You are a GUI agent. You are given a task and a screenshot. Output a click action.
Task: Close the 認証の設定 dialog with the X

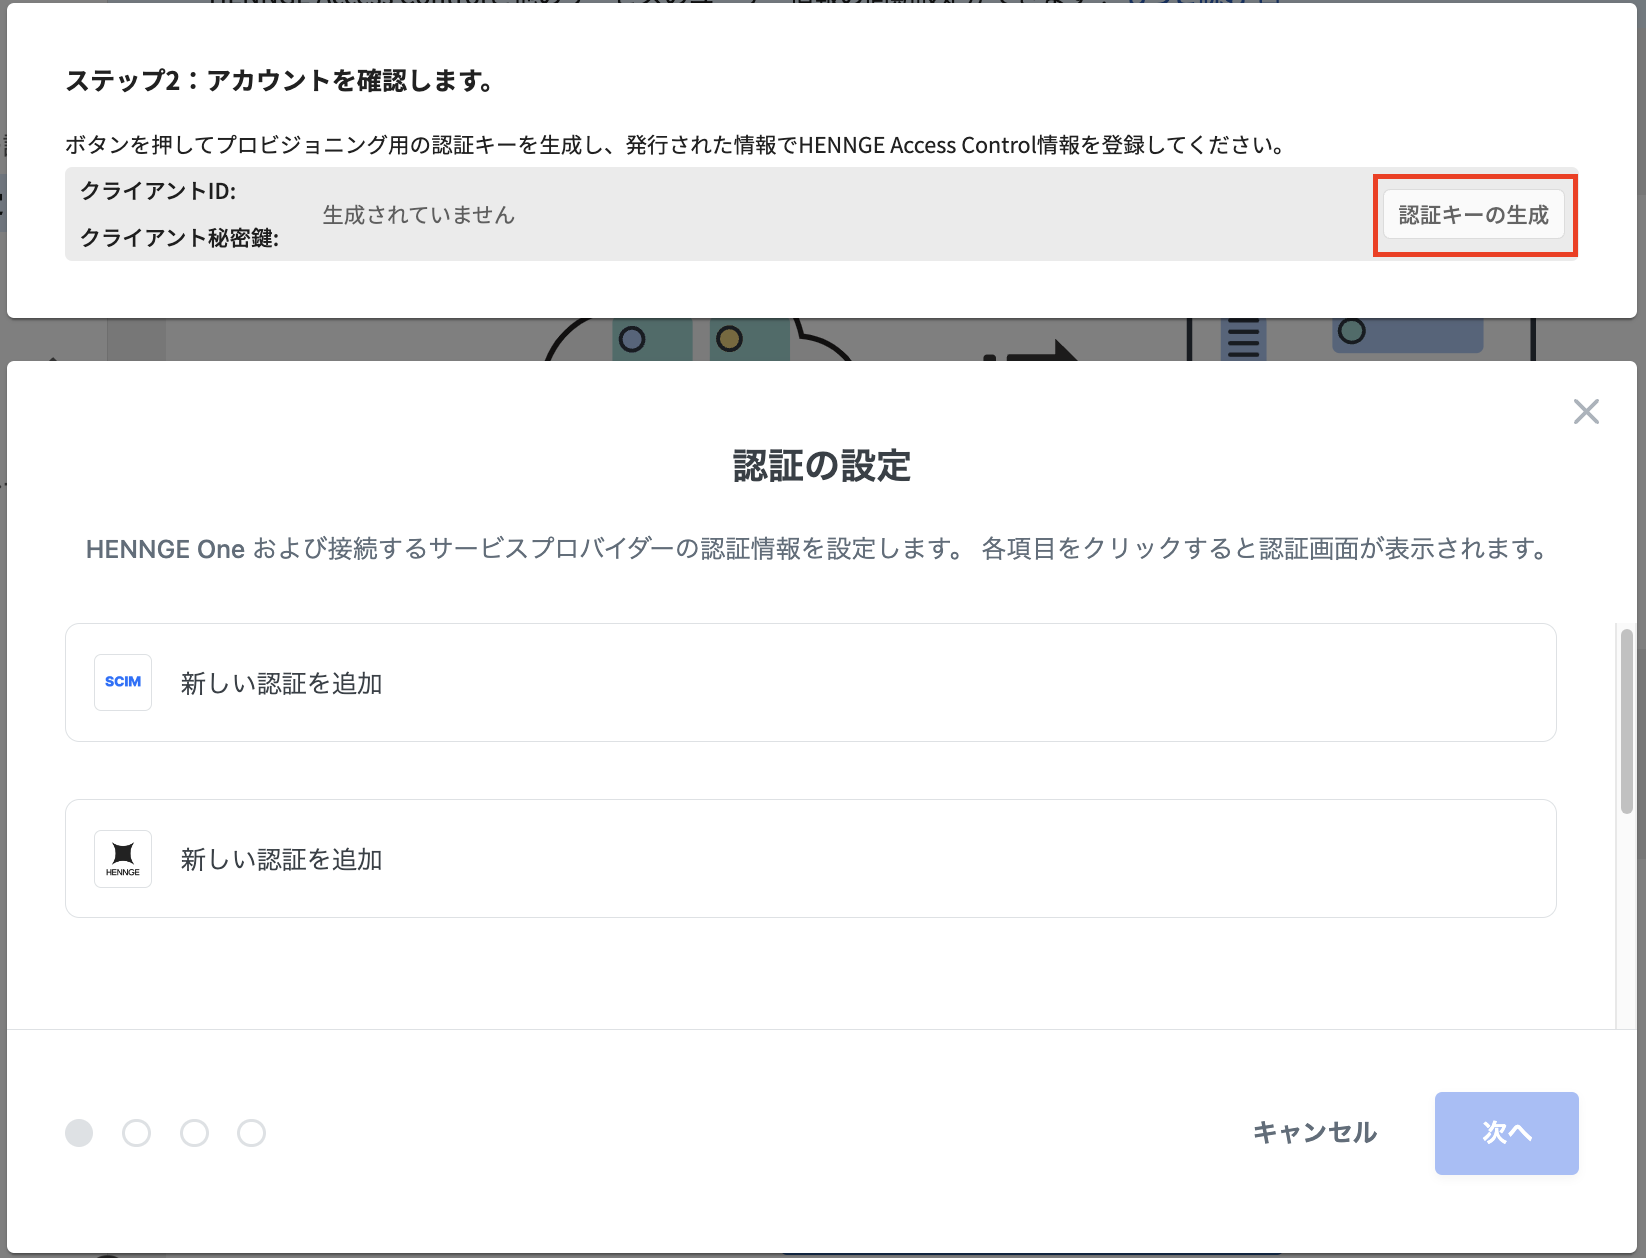[x=1586, y=411]
